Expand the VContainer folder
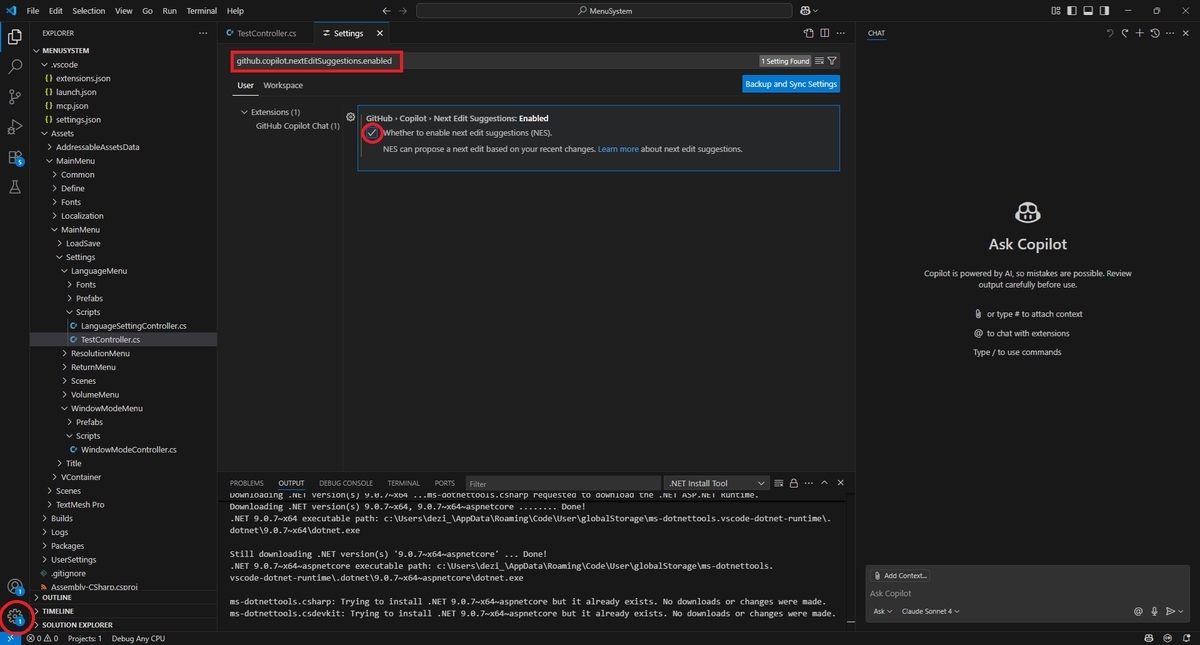The image size is (1200, 645). tap(80, 477)
